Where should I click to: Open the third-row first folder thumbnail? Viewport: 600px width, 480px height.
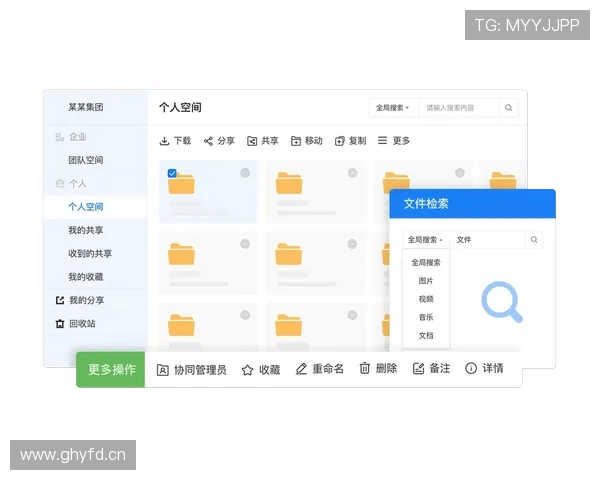[181, 325]
